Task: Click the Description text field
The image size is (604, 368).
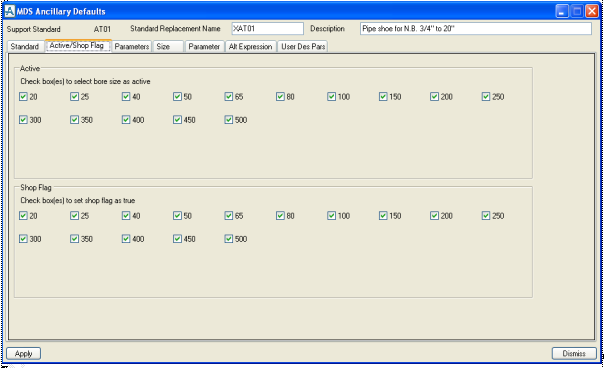Action: click(x=476, y=29)
